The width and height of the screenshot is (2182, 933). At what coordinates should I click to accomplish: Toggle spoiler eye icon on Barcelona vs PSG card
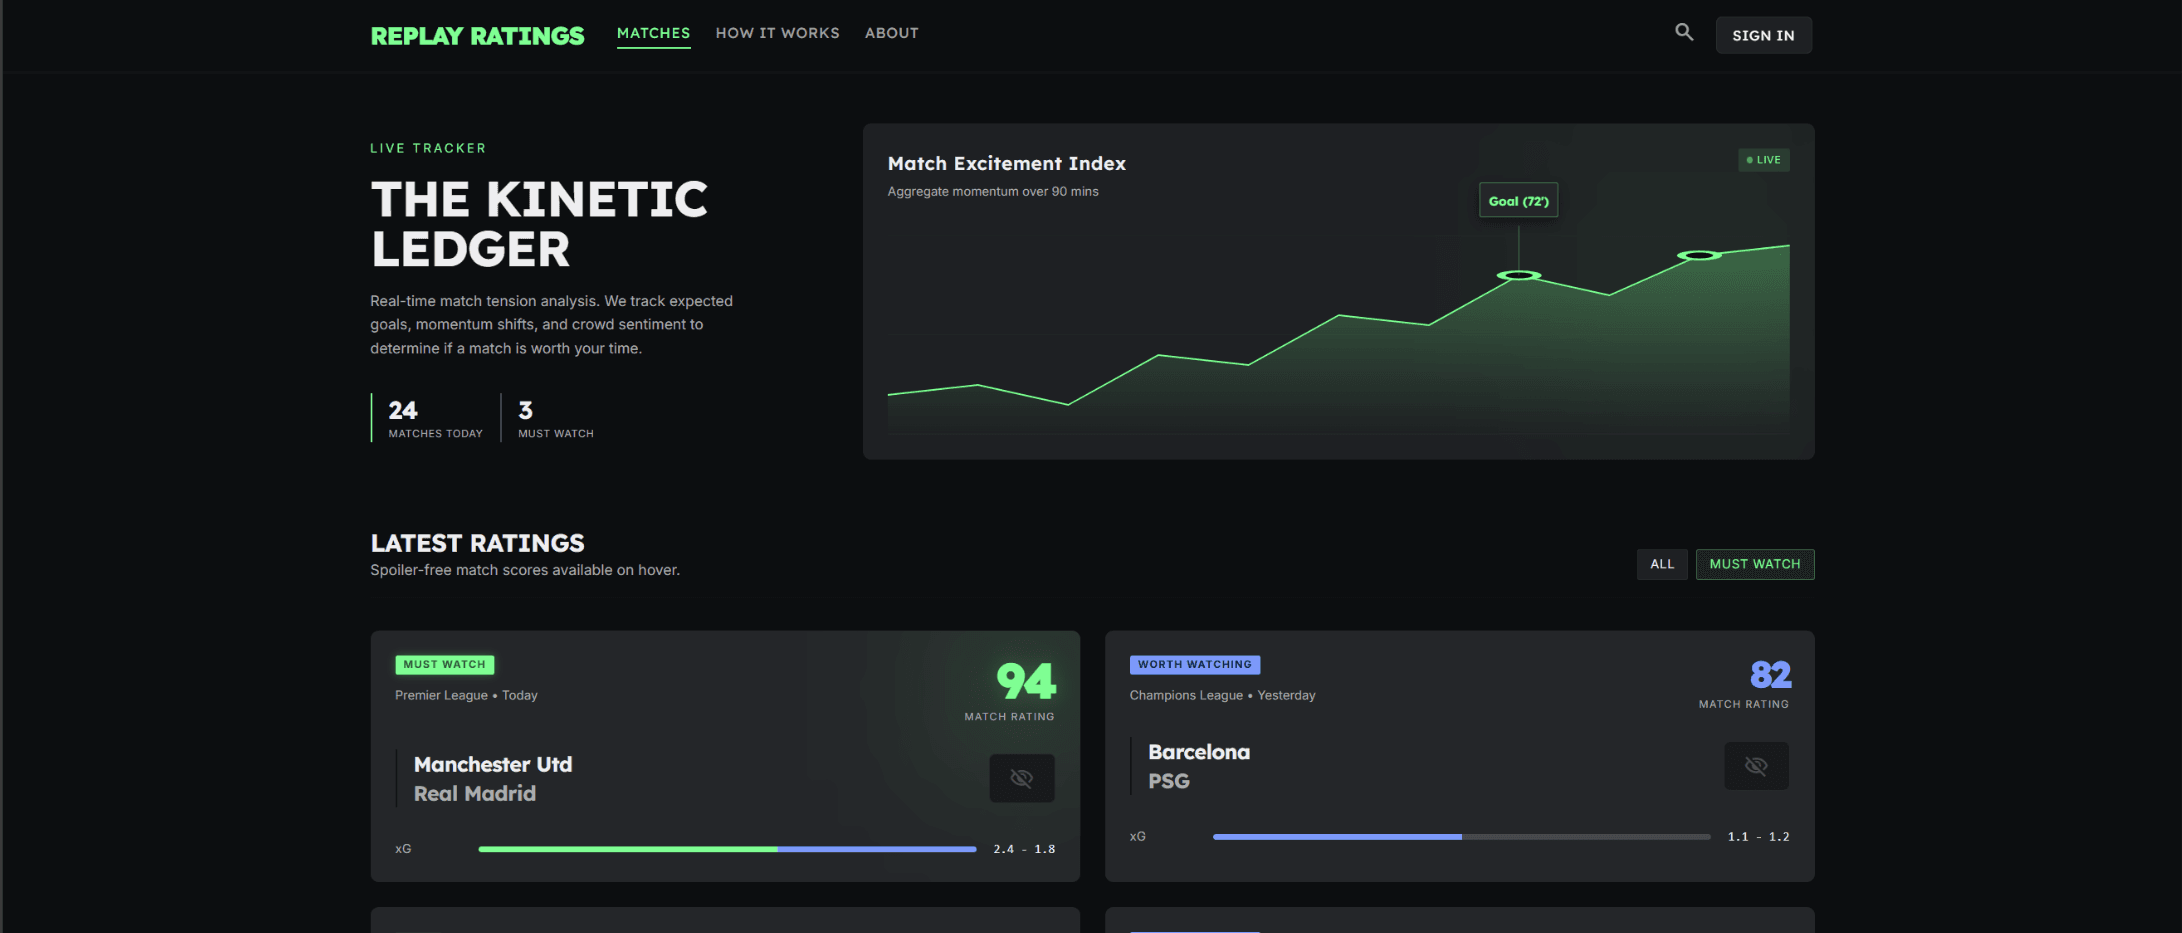click(x=1756, y=766)
